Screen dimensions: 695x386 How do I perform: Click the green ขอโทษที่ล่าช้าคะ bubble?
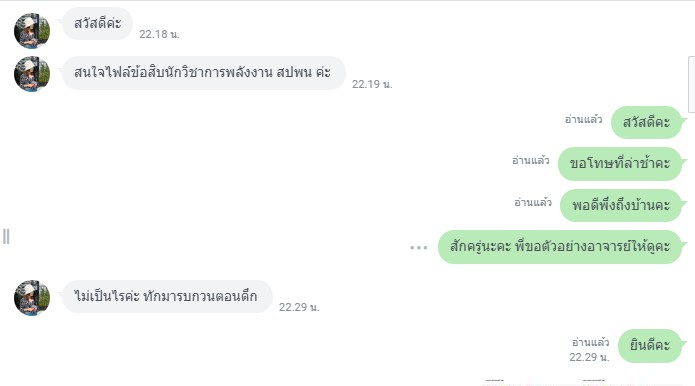[619, 164]
